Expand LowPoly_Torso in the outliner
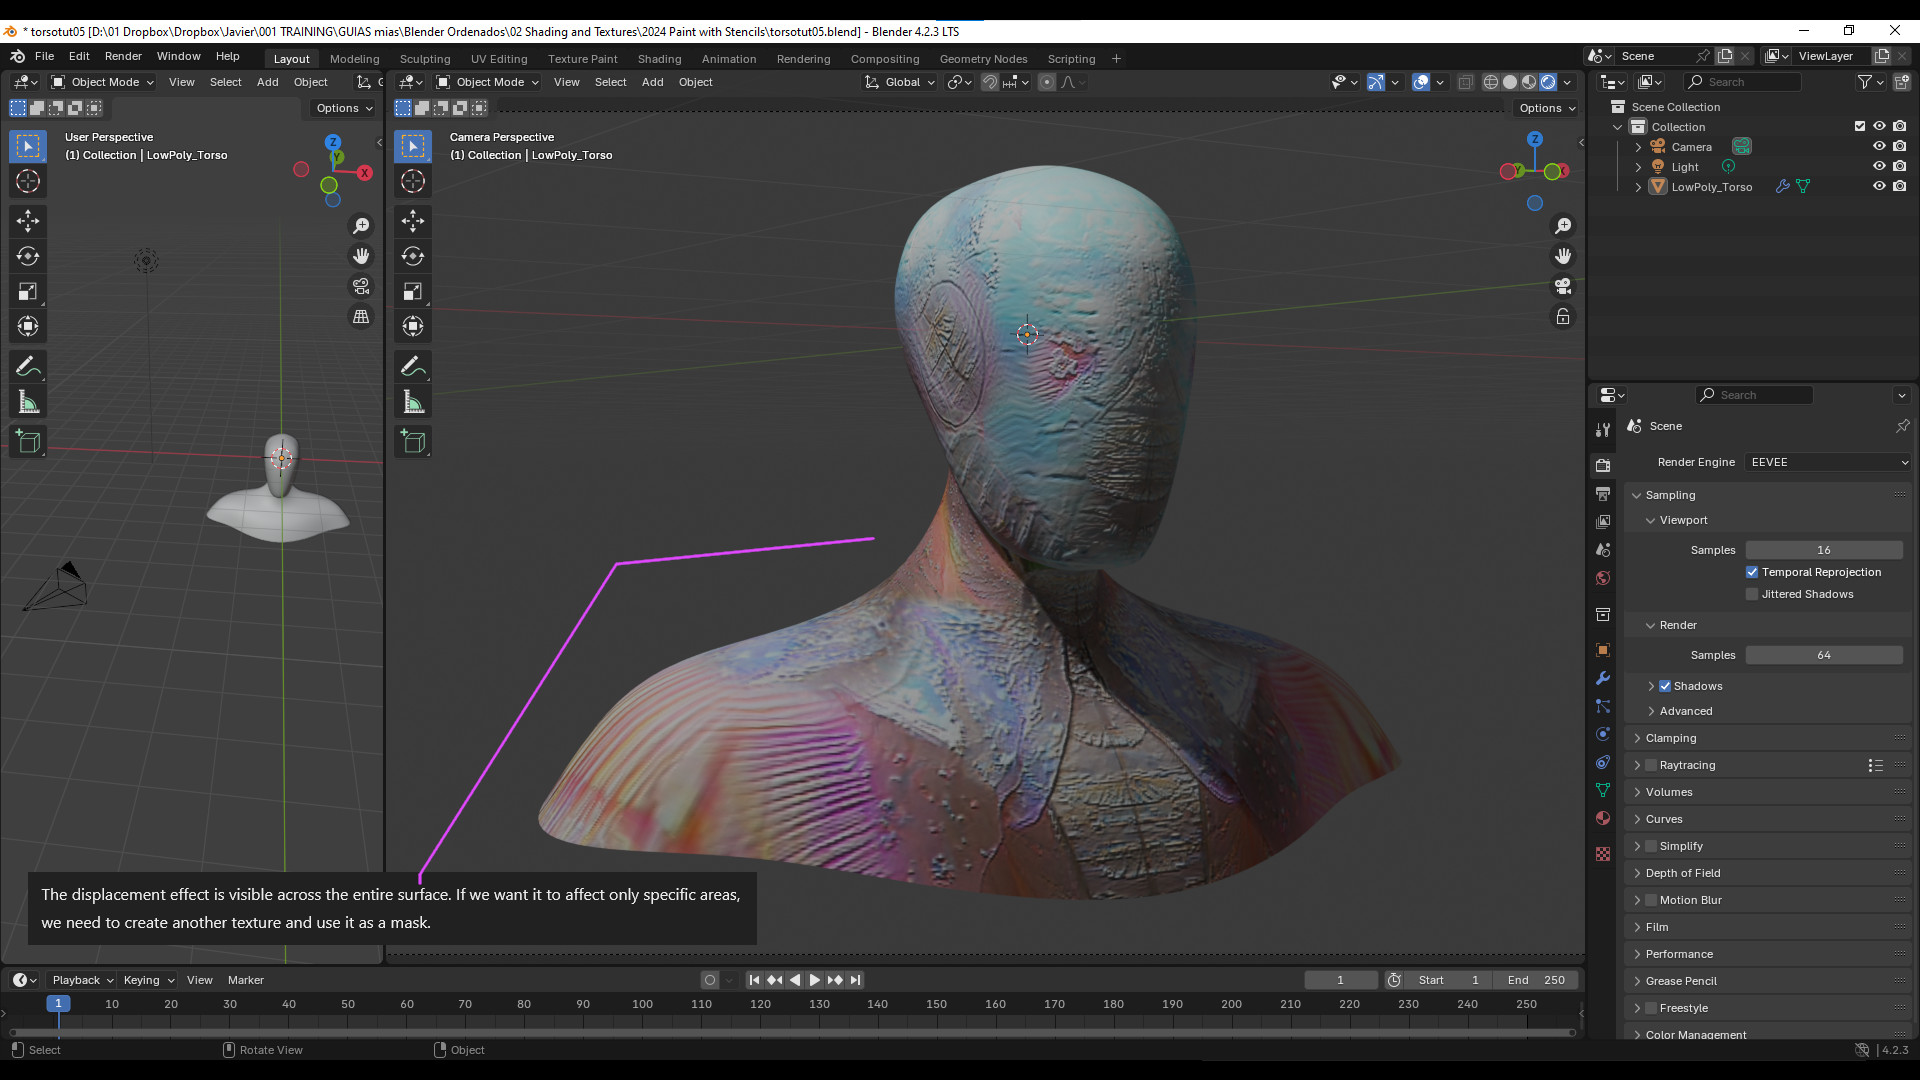Image resolution: width=1920 pixels, height=1080 pixels. 1638,187
